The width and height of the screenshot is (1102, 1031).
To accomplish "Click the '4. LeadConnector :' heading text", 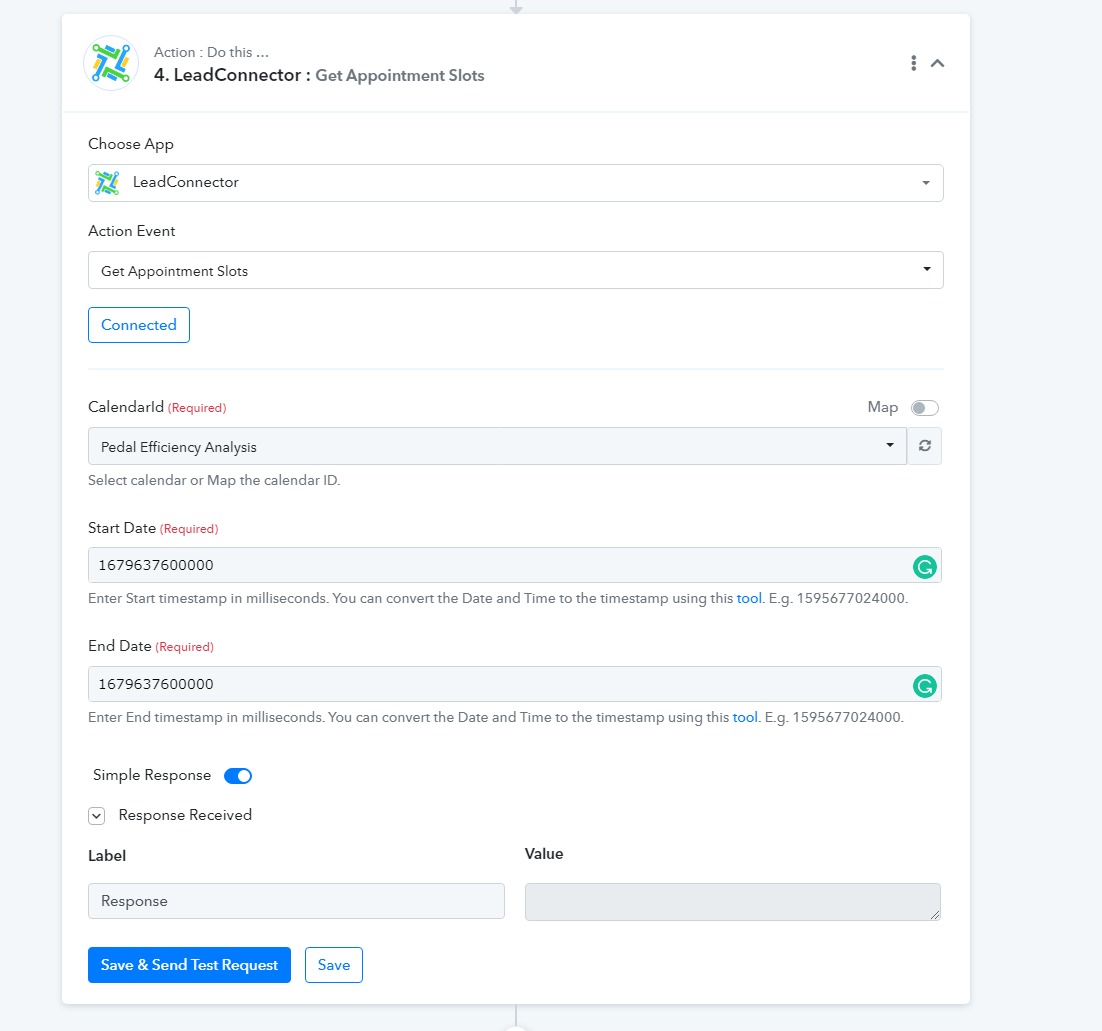I will pos(233,75).
